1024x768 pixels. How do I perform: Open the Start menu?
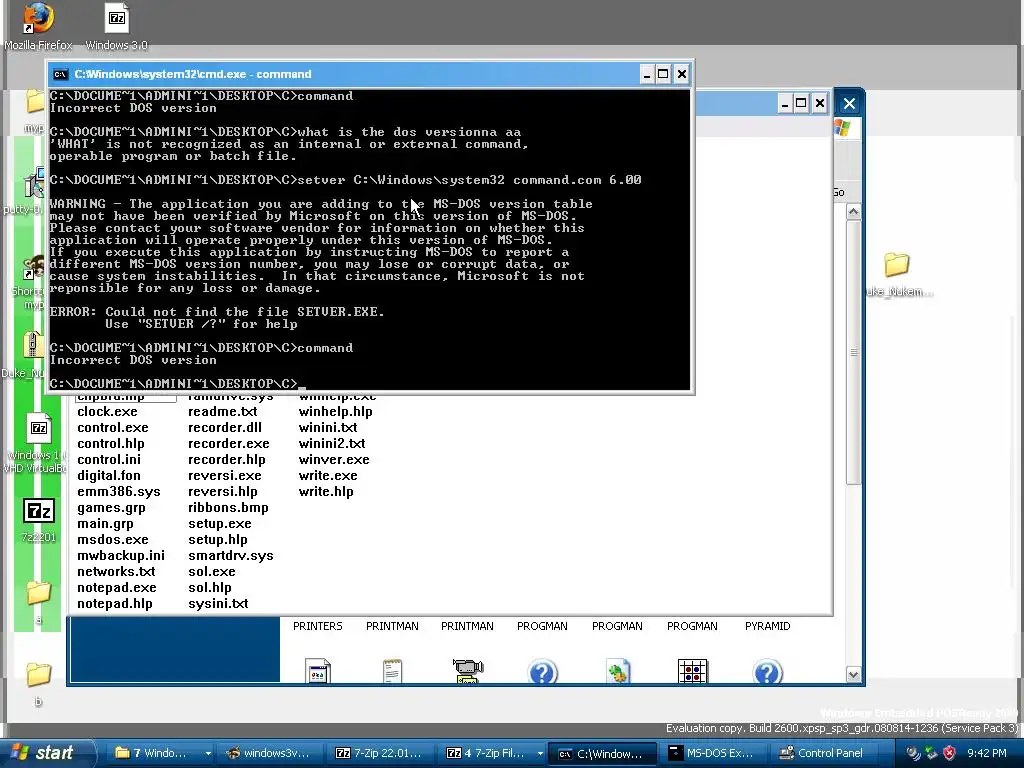point(46,753)
